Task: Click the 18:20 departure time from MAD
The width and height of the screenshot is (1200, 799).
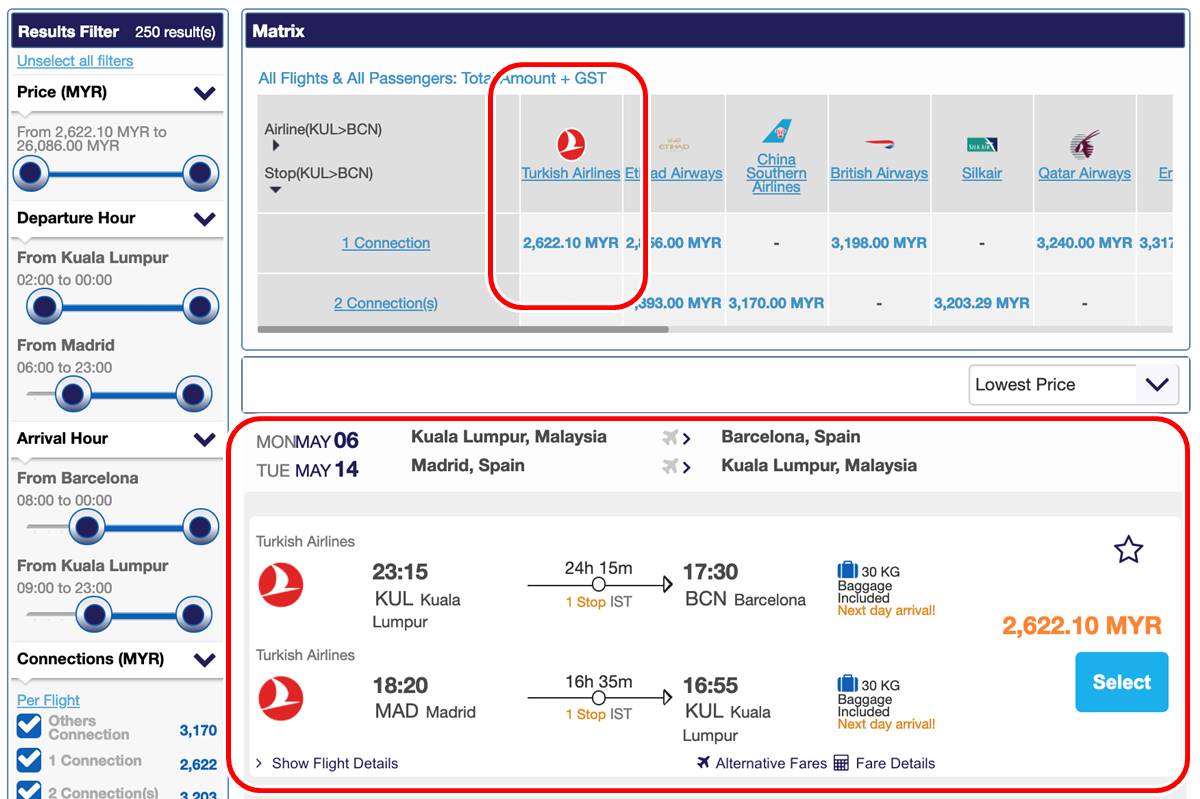Action: pos(400,686)
